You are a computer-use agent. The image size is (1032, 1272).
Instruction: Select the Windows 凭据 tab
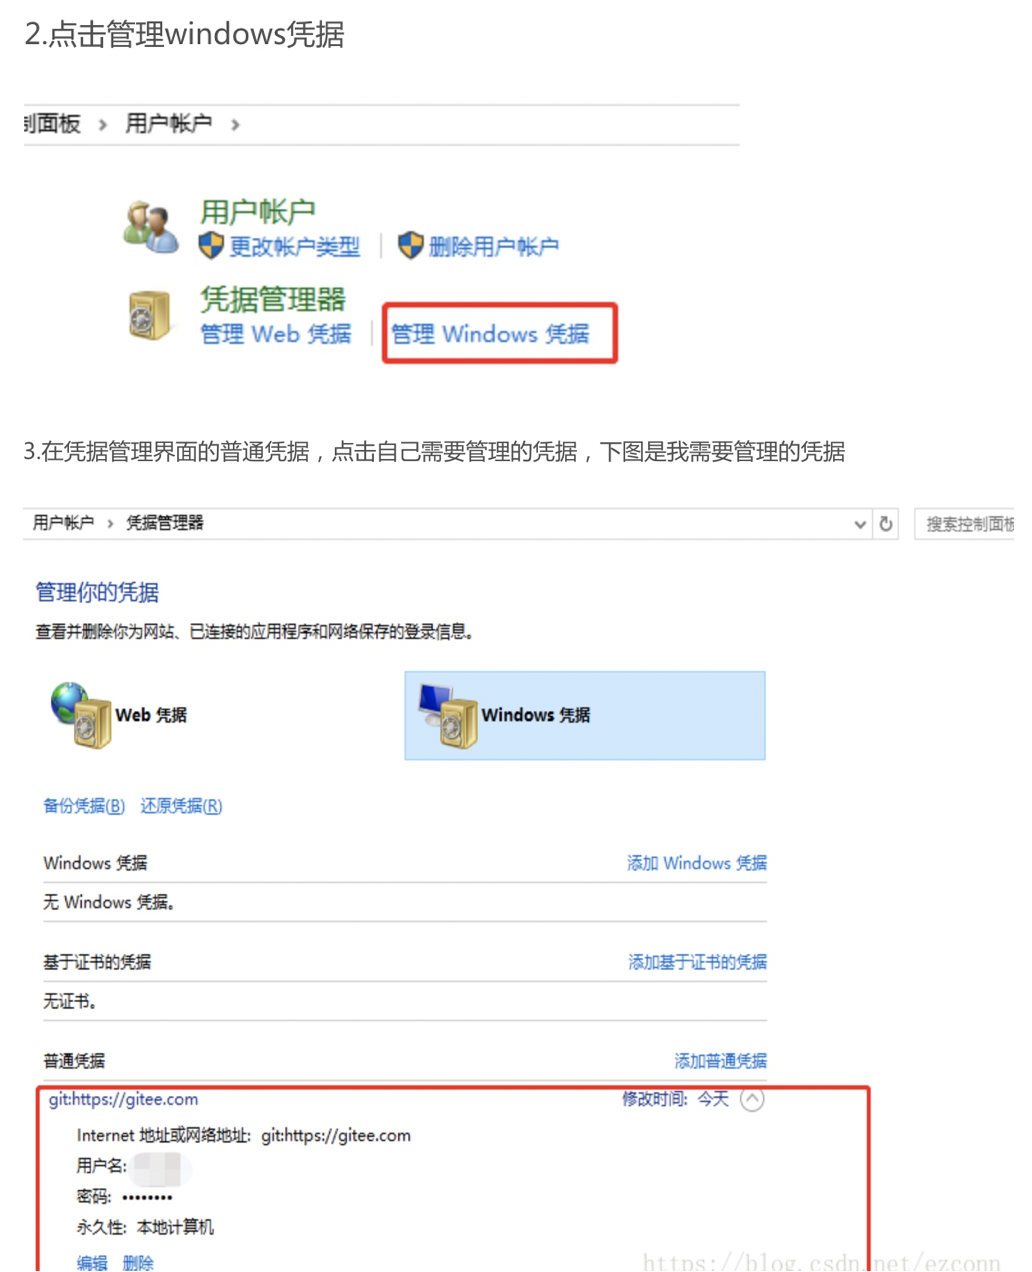585,715
